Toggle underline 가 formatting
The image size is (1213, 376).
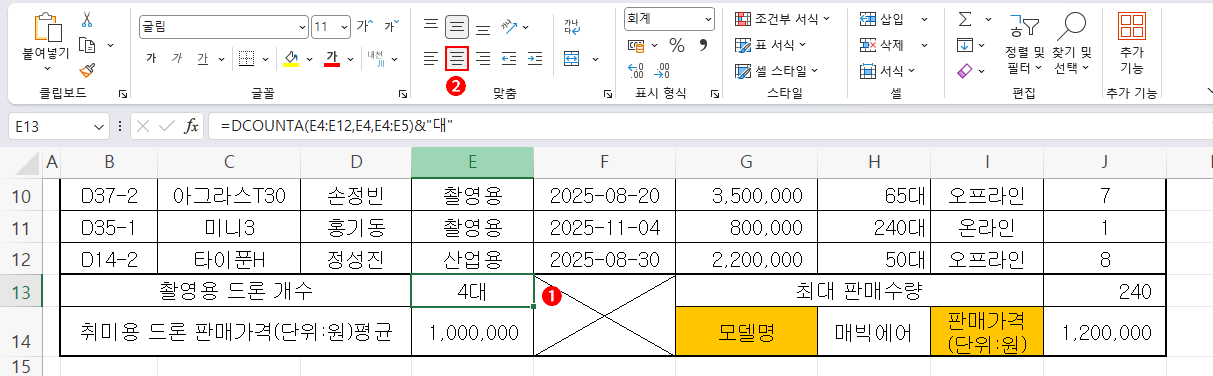click(202, 58)
